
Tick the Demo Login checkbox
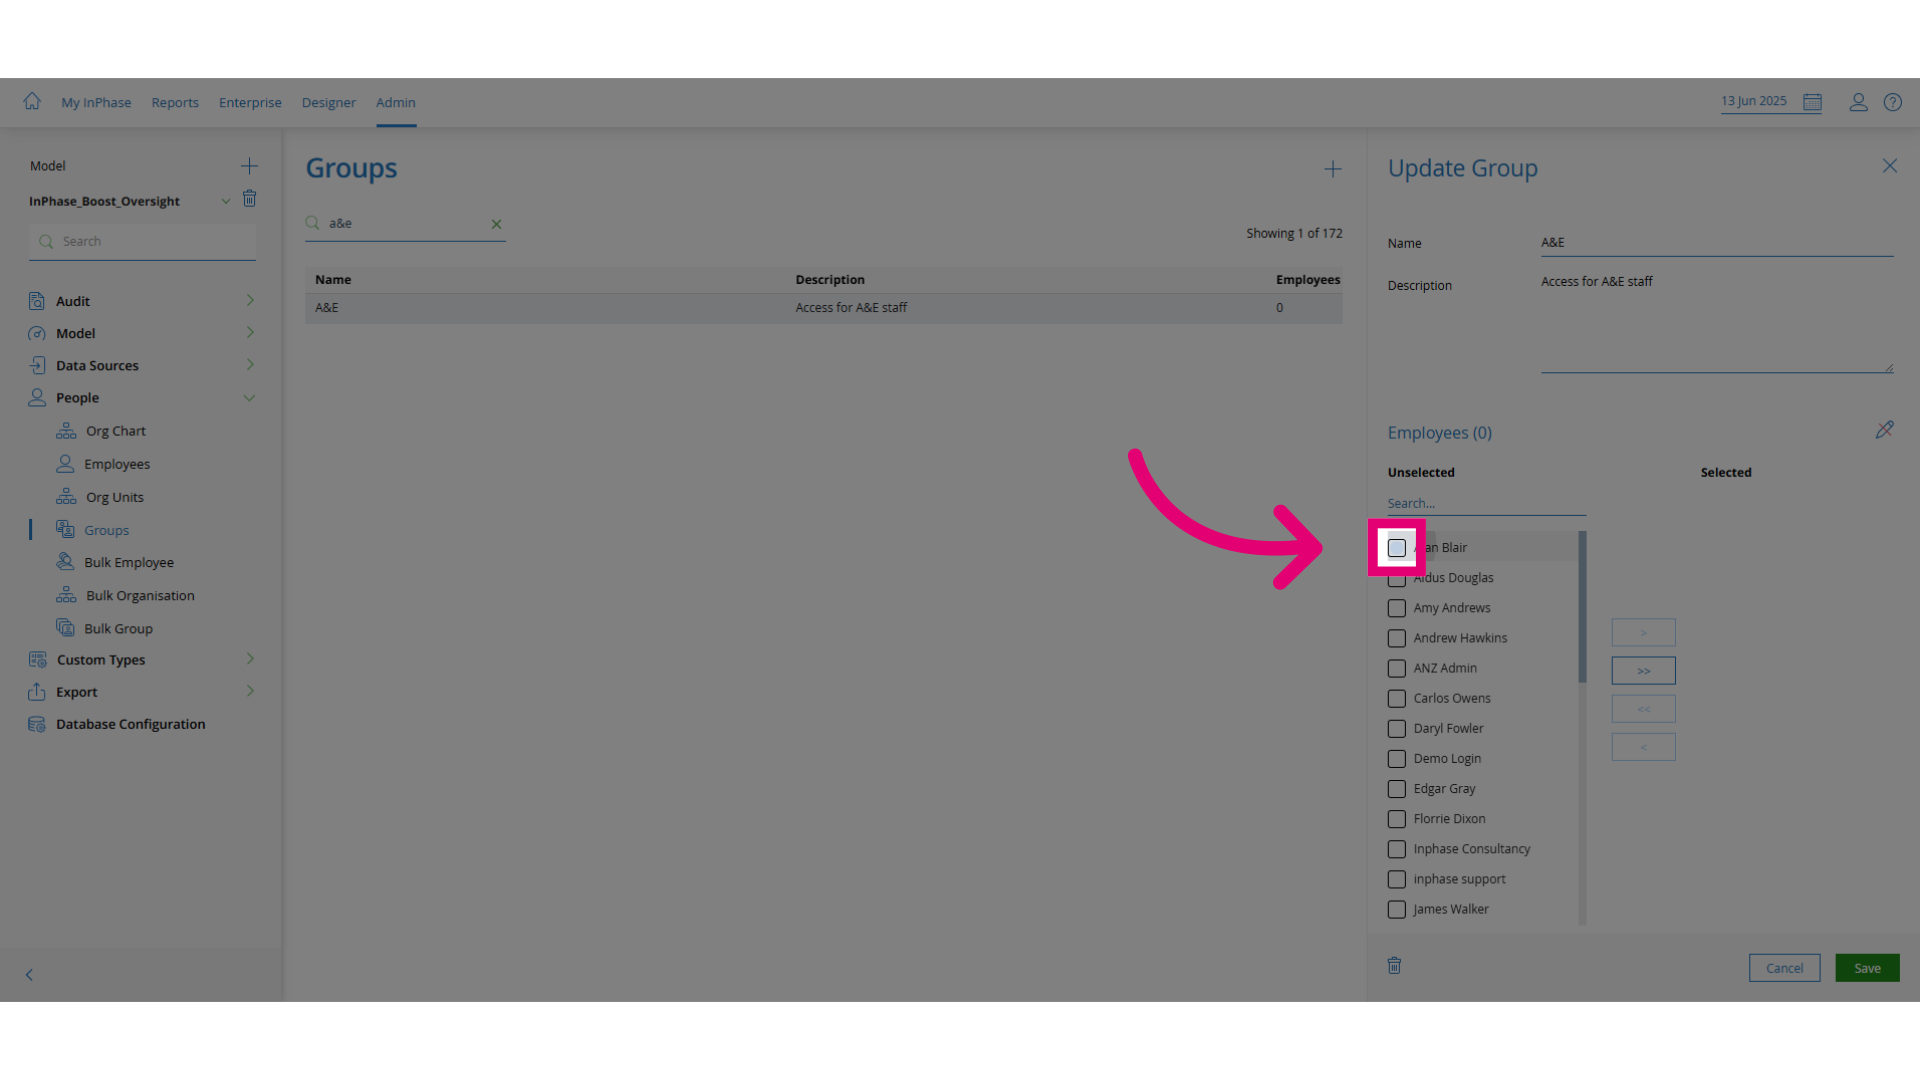[1397, 759]
